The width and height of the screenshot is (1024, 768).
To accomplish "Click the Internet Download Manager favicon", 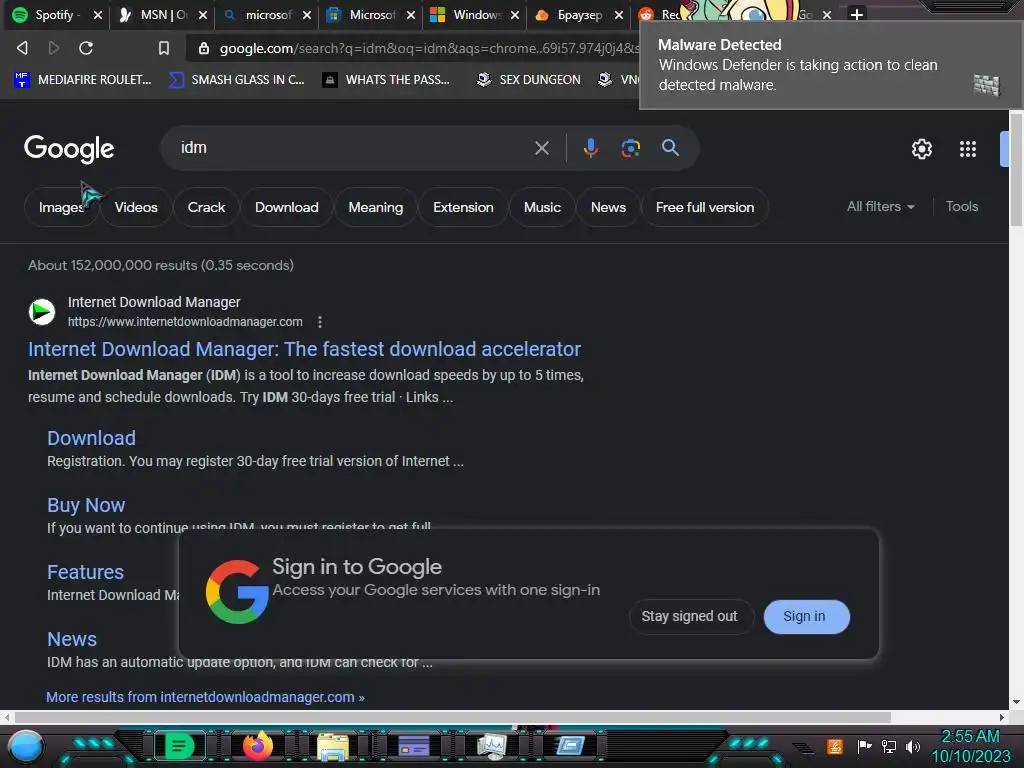I will (x=42, y=312).
